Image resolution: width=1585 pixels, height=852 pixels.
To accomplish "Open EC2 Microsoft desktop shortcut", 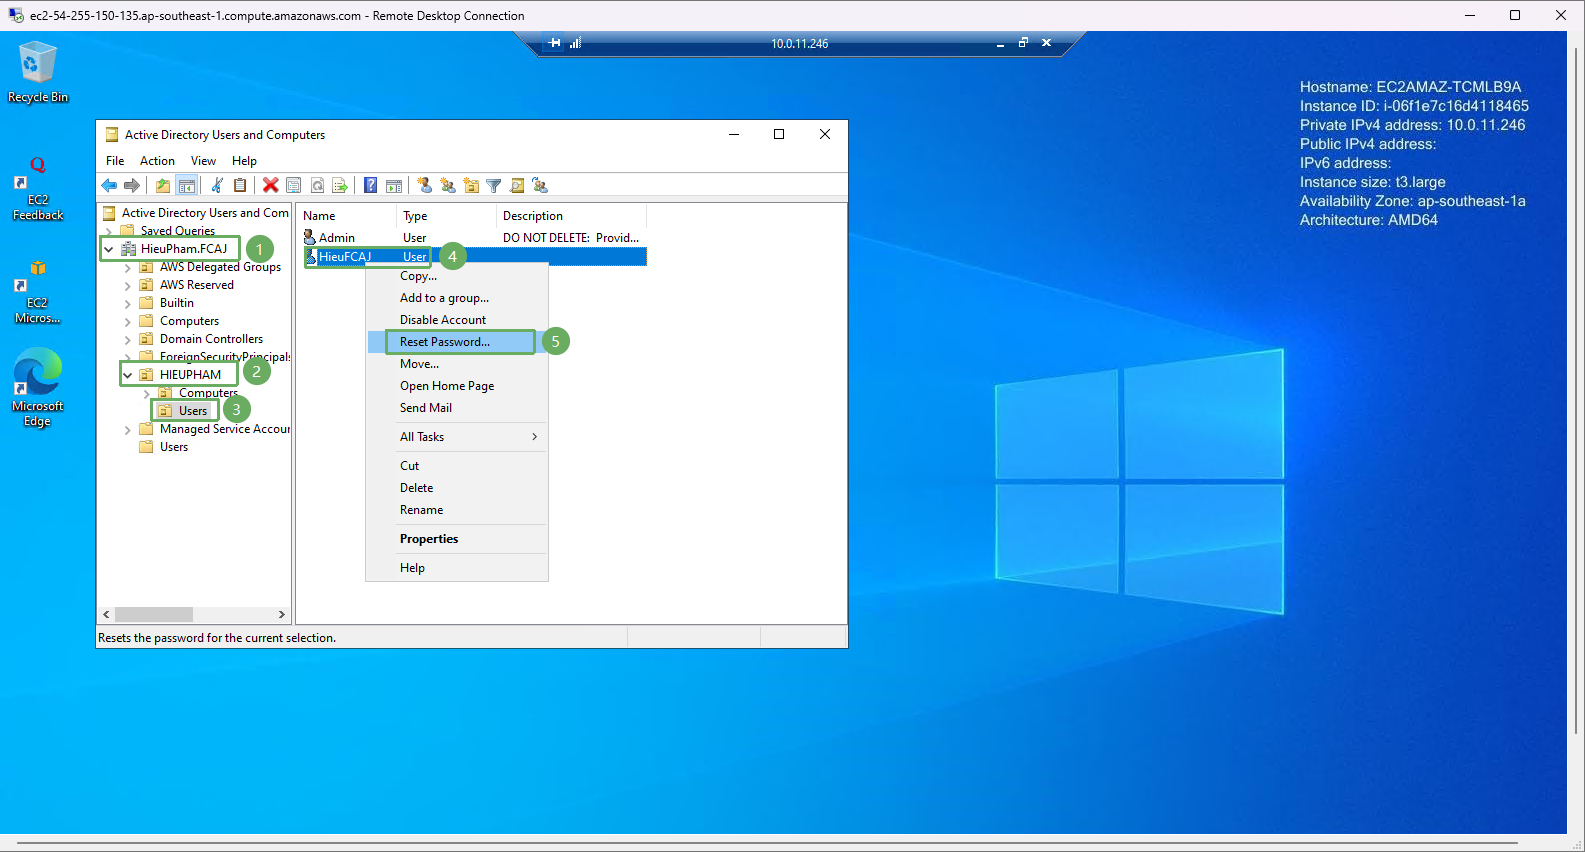I will 38,293.
